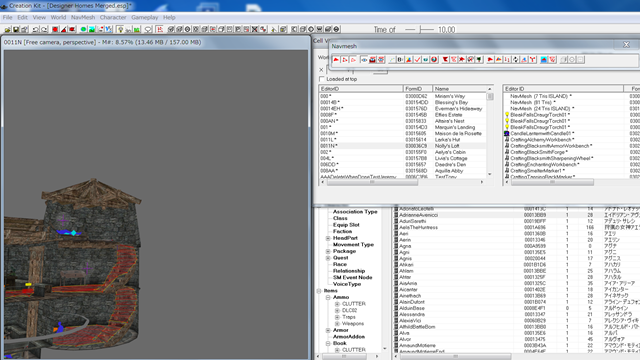Adjust the Time of day slider

[x=420, y=29]
